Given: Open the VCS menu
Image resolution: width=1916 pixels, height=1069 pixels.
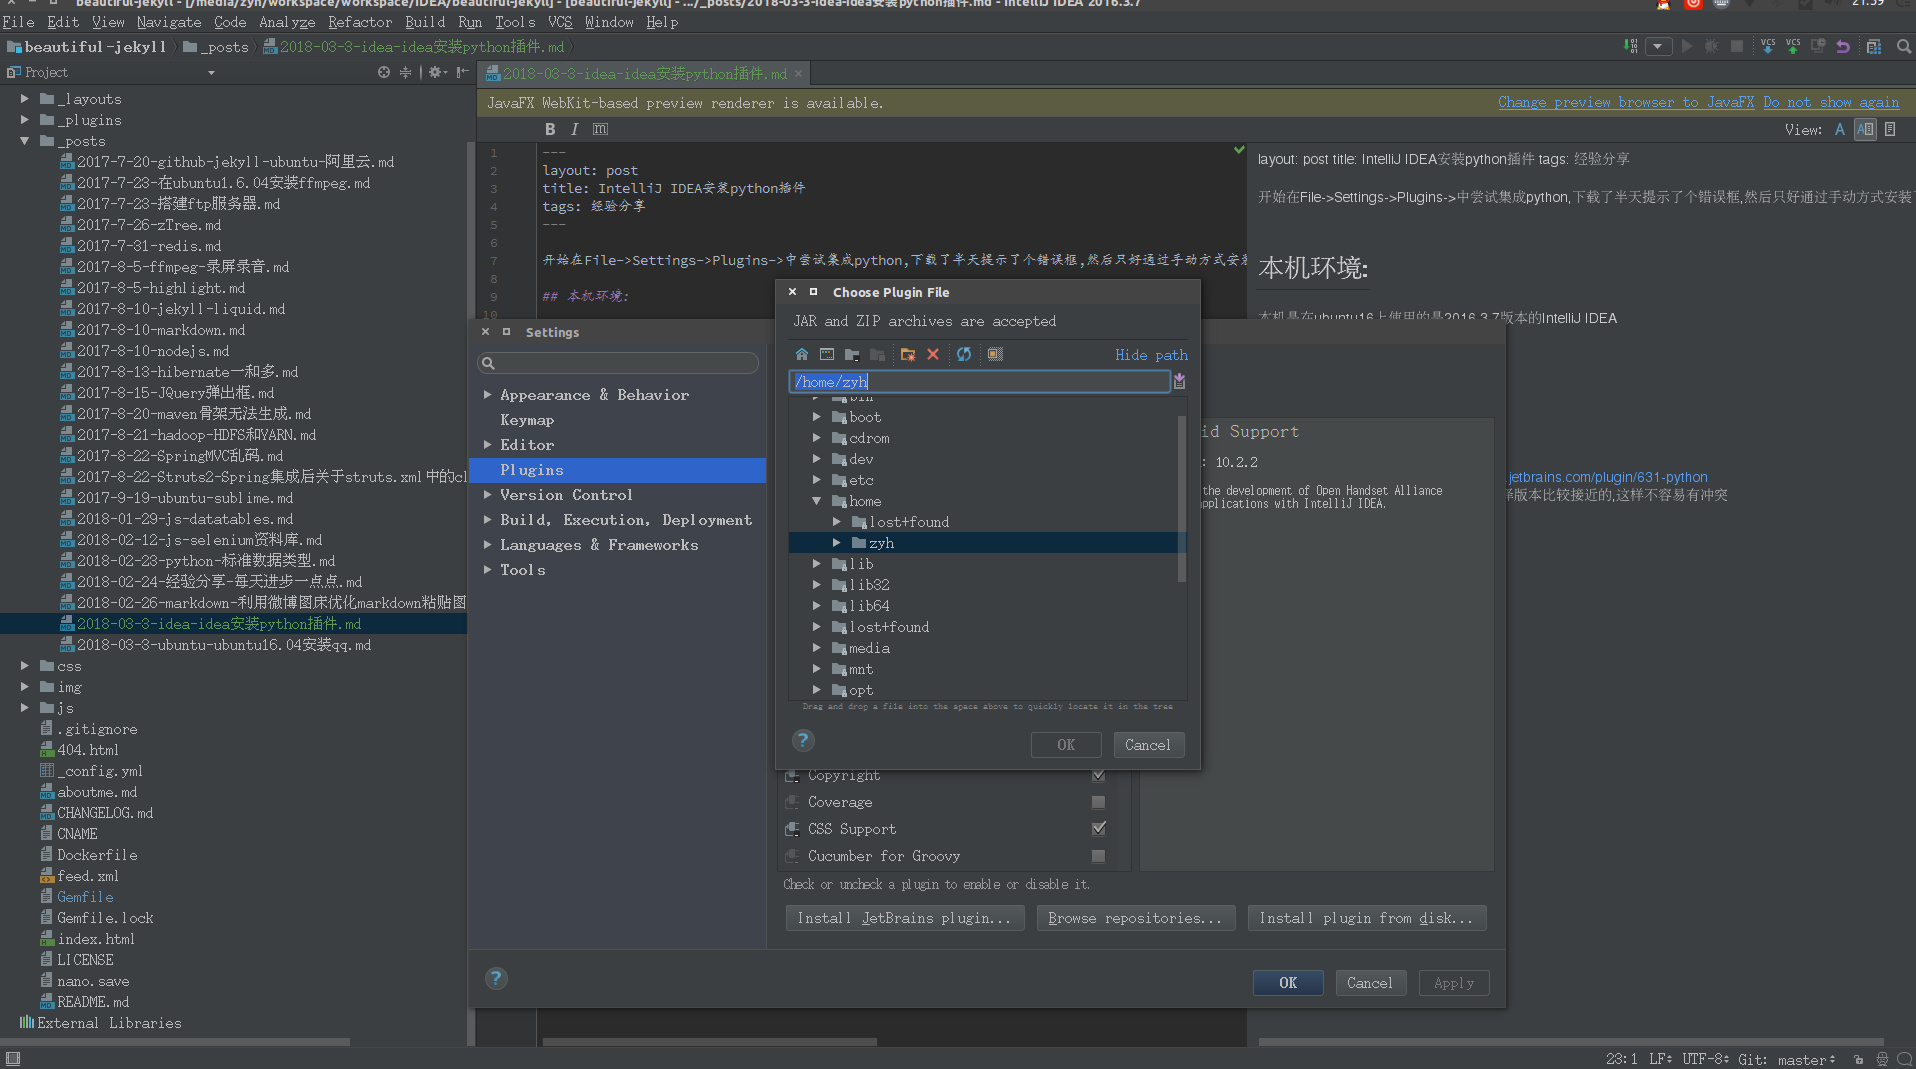Looking at the screenshot, I should pos(561,22).
